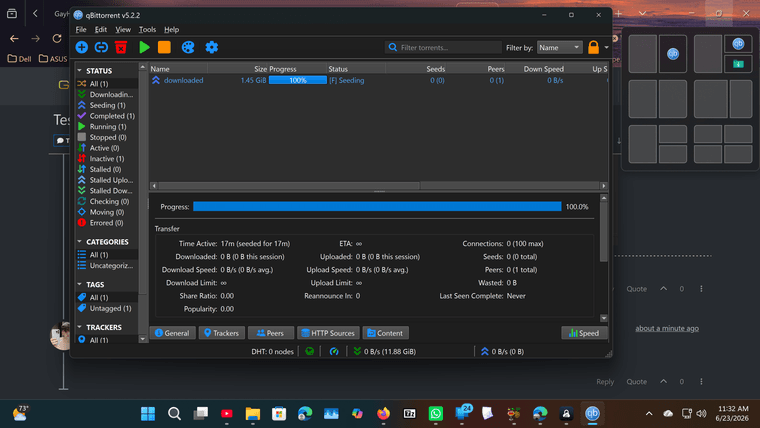This screenshot has width=760, height=428.
Task: Open the Filter by Name dropdown
Action: 559,48
